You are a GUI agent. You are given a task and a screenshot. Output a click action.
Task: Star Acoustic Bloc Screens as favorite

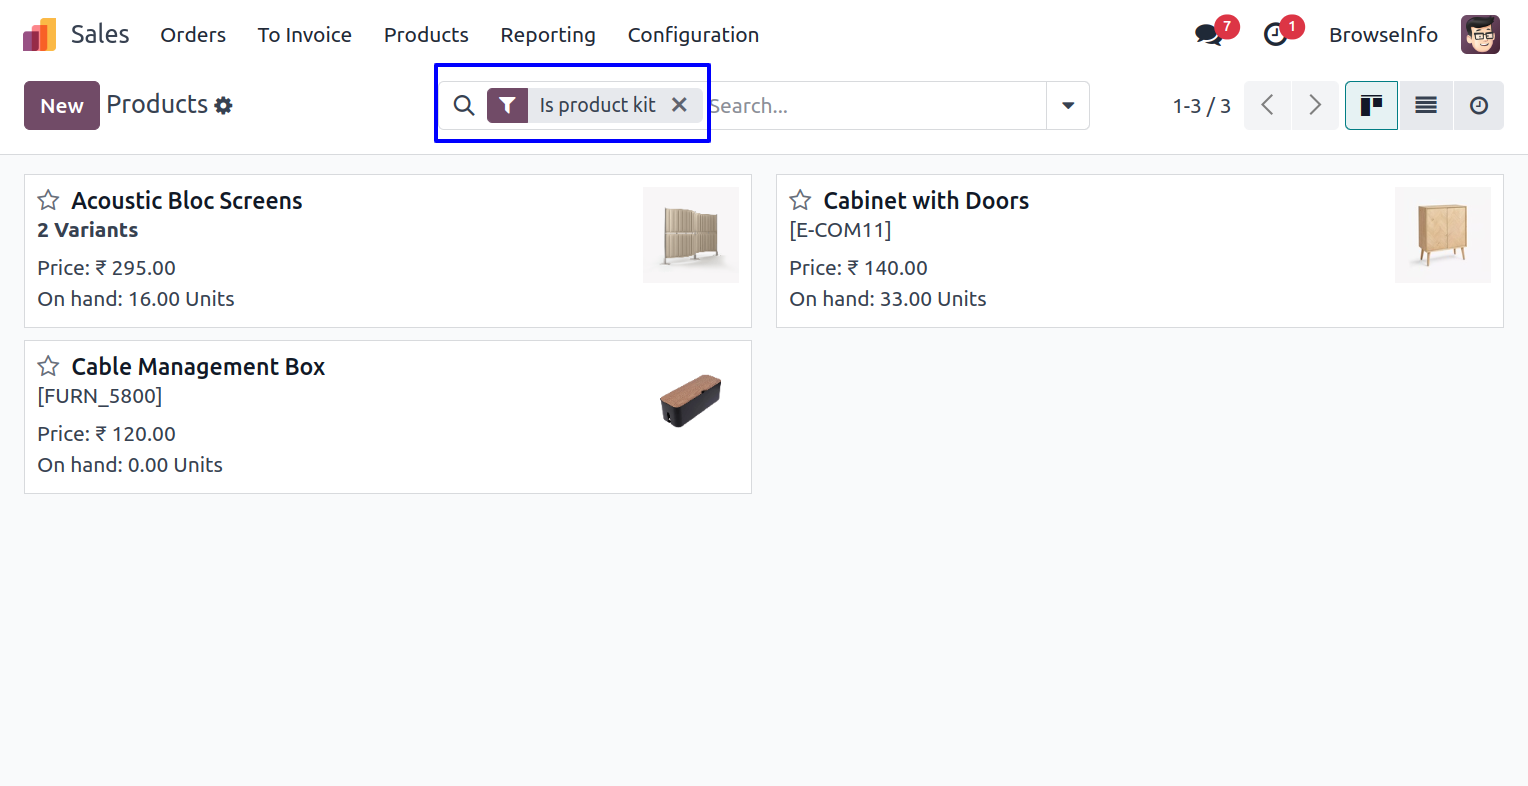(x=48, y=200)
